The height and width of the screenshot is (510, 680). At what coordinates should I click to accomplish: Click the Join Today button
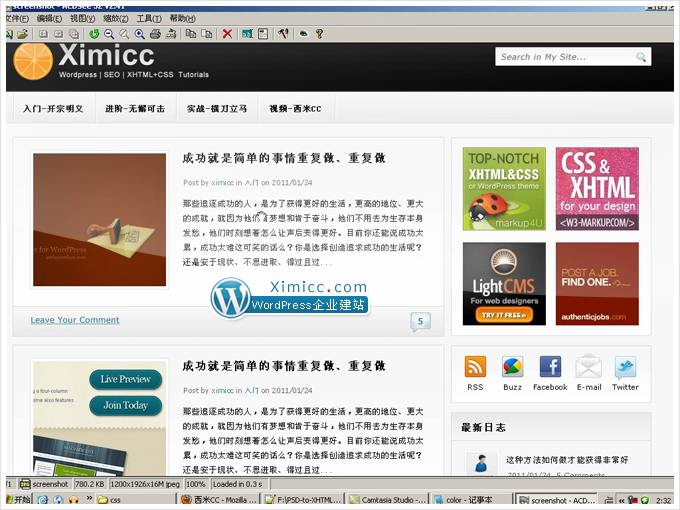(x=126, y=405)
